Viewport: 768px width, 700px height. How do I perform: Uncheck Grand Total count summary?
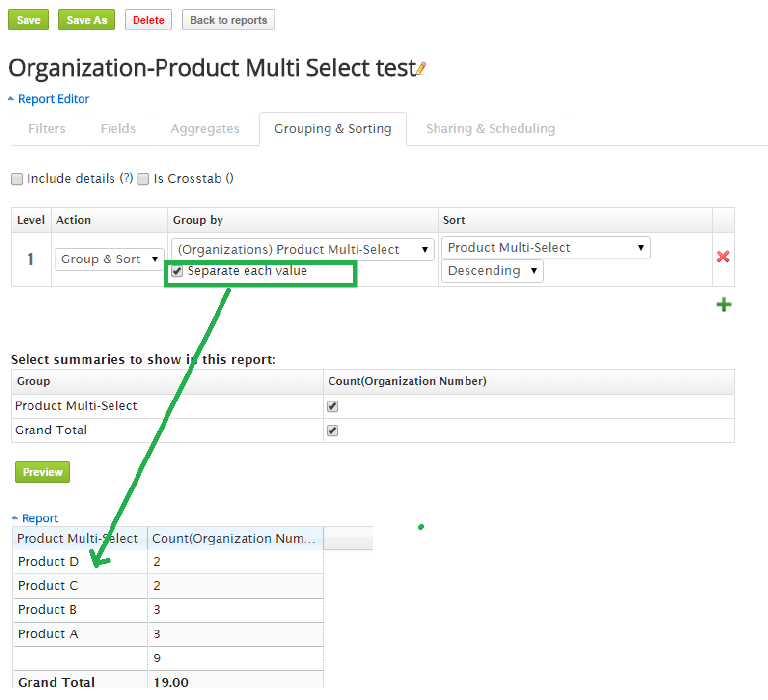pos(333,430)
